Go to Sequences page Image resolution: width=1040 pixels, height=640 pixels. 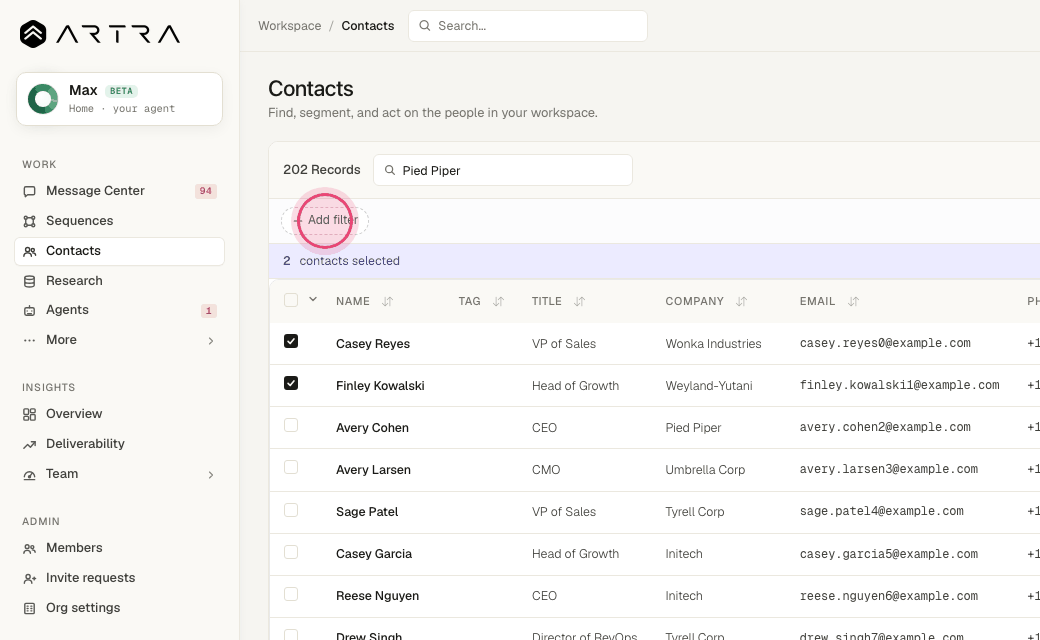[119, 221]
